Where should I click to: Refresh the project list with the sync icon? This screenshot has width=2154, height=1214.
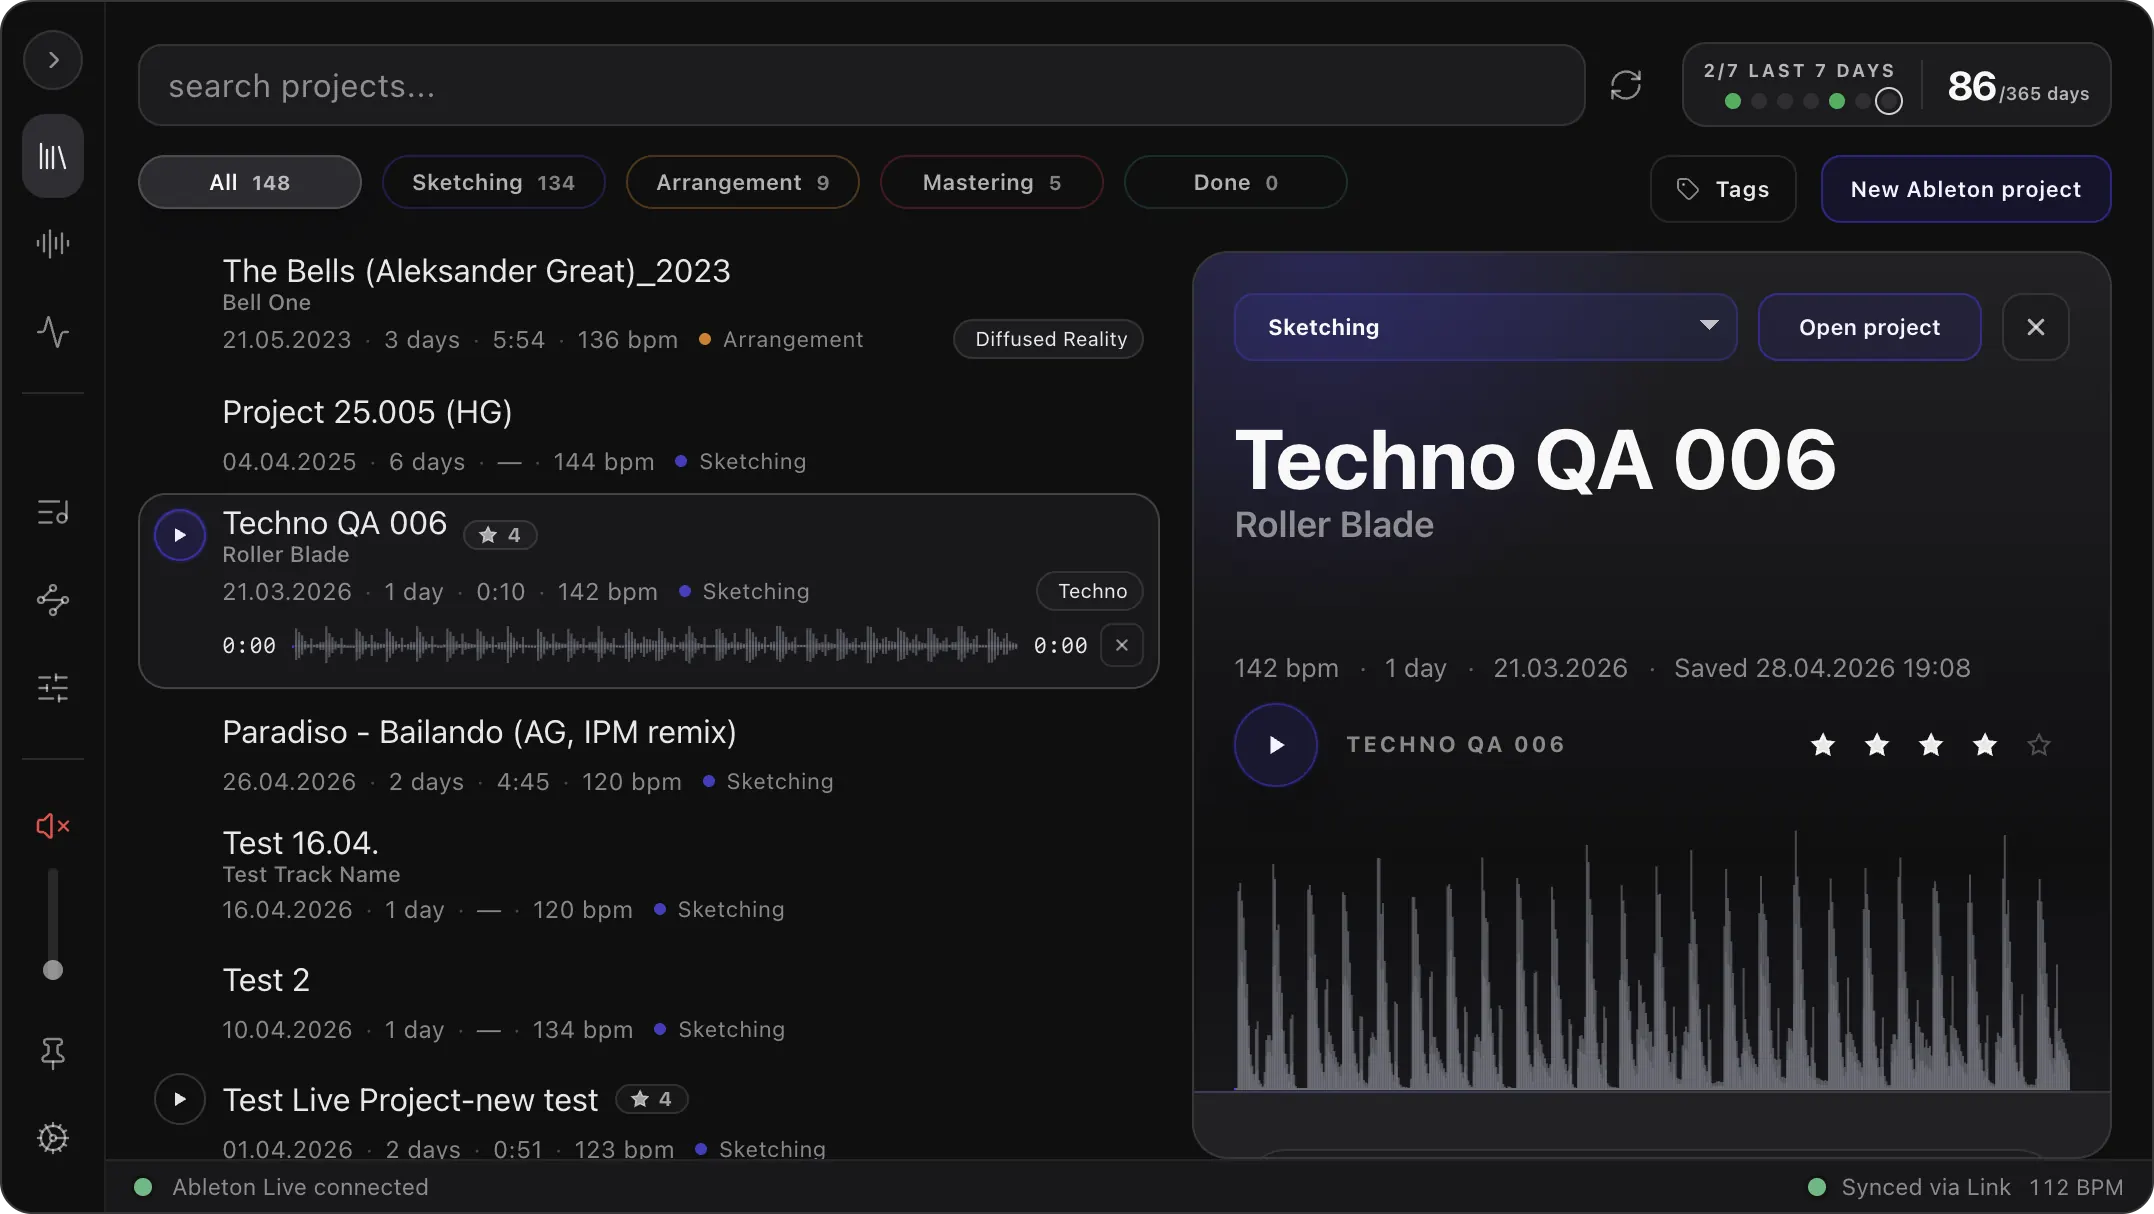click(x=1626, y=85)
